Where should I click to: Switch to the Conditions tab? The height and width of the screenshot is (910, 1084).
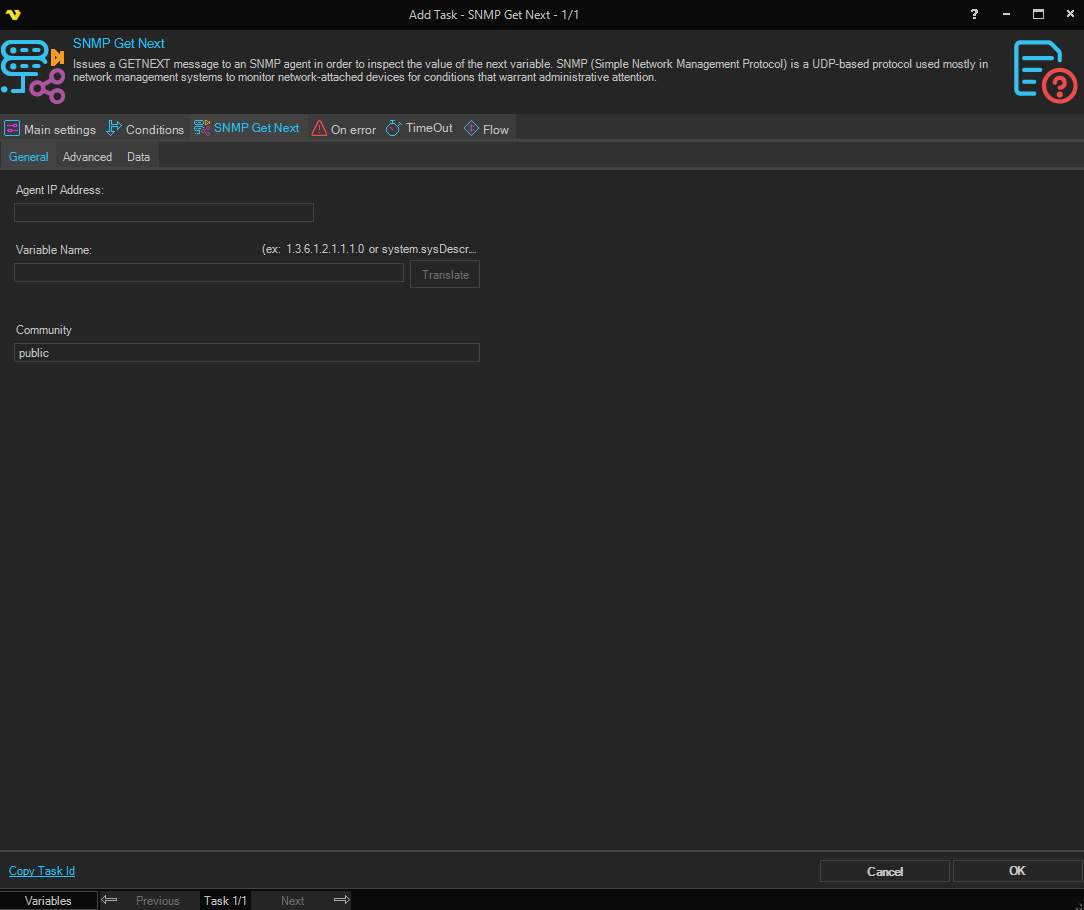[146, 129]
